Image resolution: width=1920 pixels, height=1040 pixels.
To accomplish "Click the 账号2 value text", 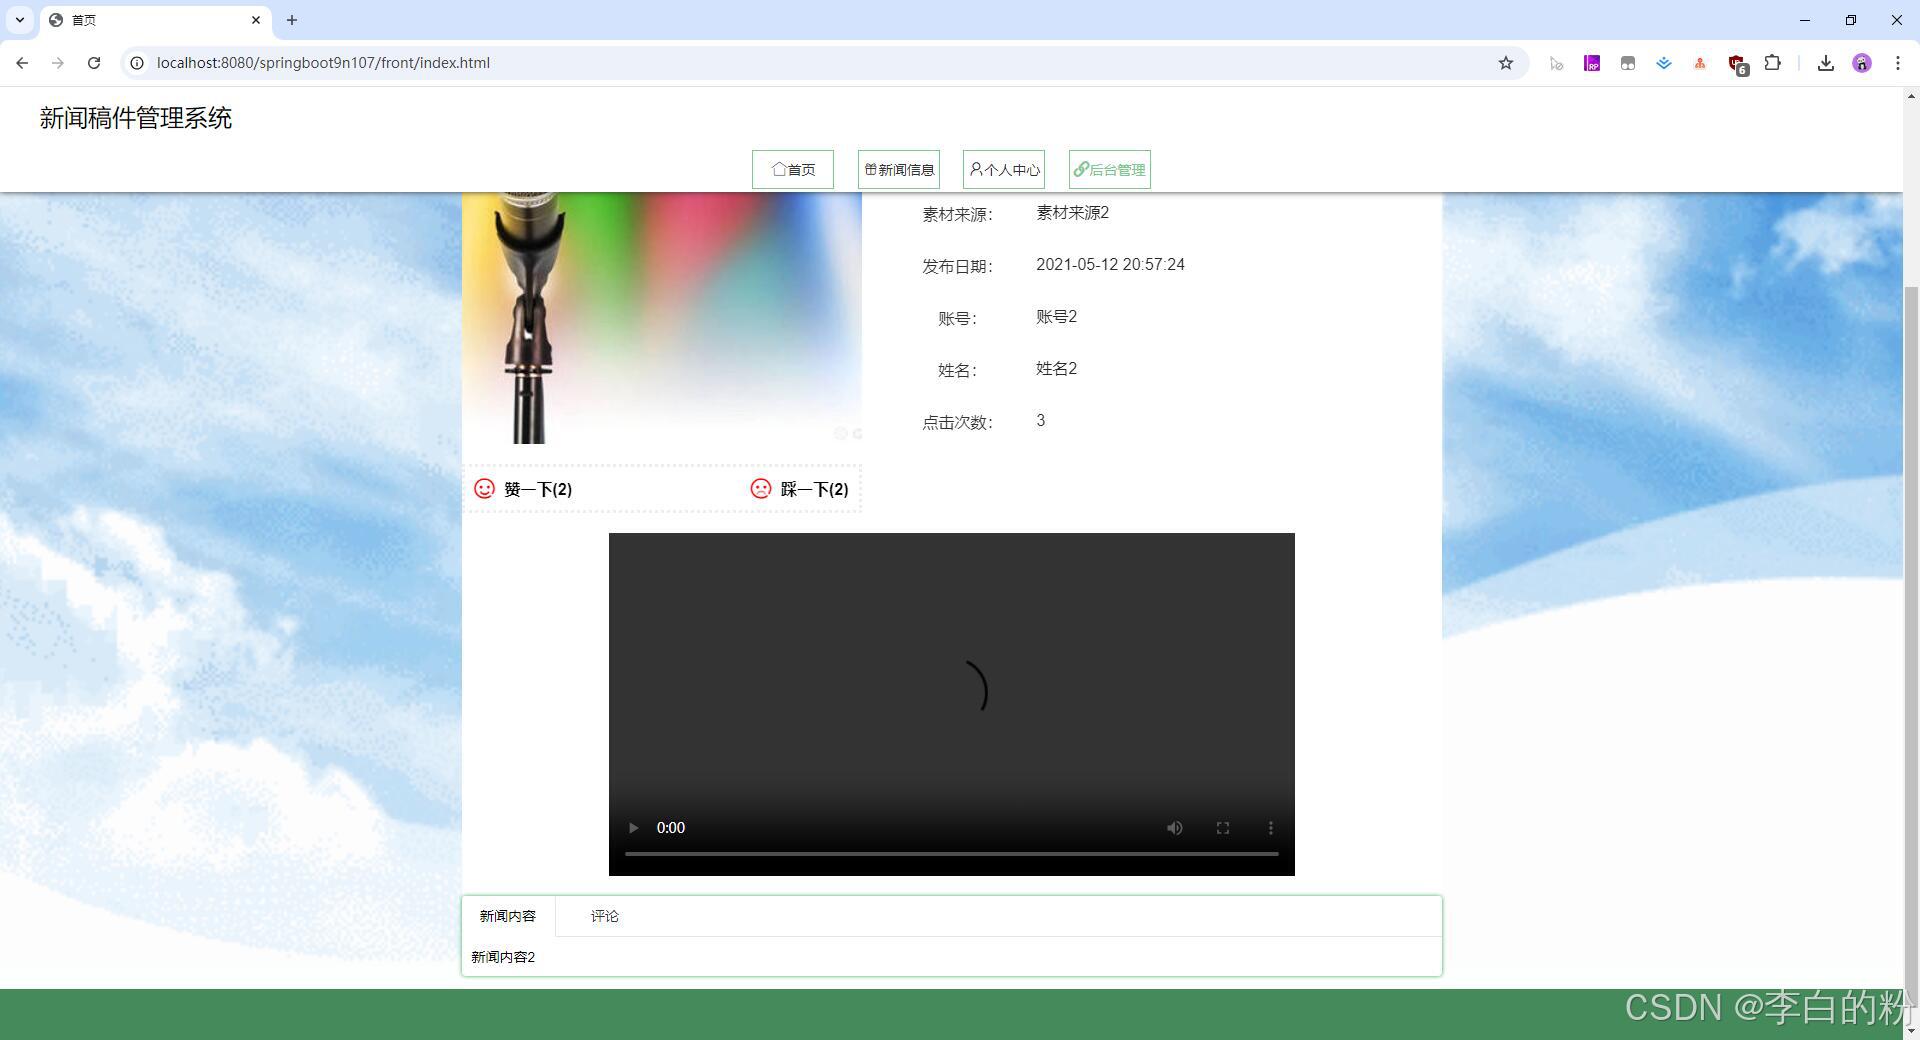I will pyautogui.click(x=1056, y=317).
